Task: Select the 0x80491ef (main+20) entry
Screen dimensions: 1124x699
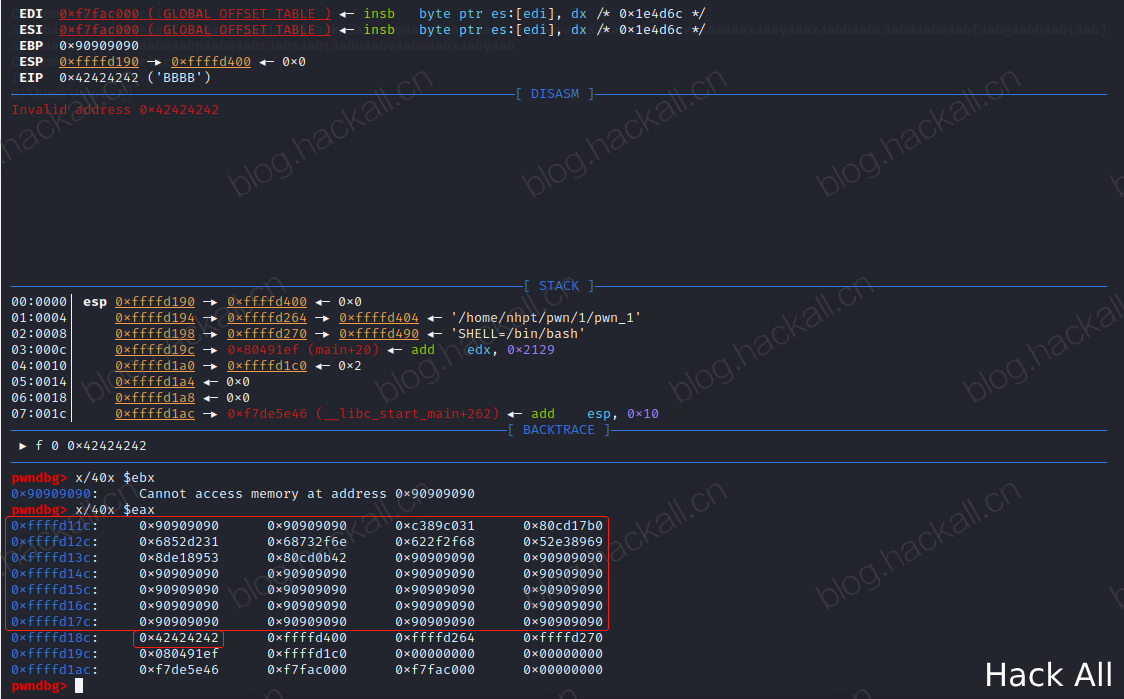Action: pyautogui.click(x=303, y=350)
